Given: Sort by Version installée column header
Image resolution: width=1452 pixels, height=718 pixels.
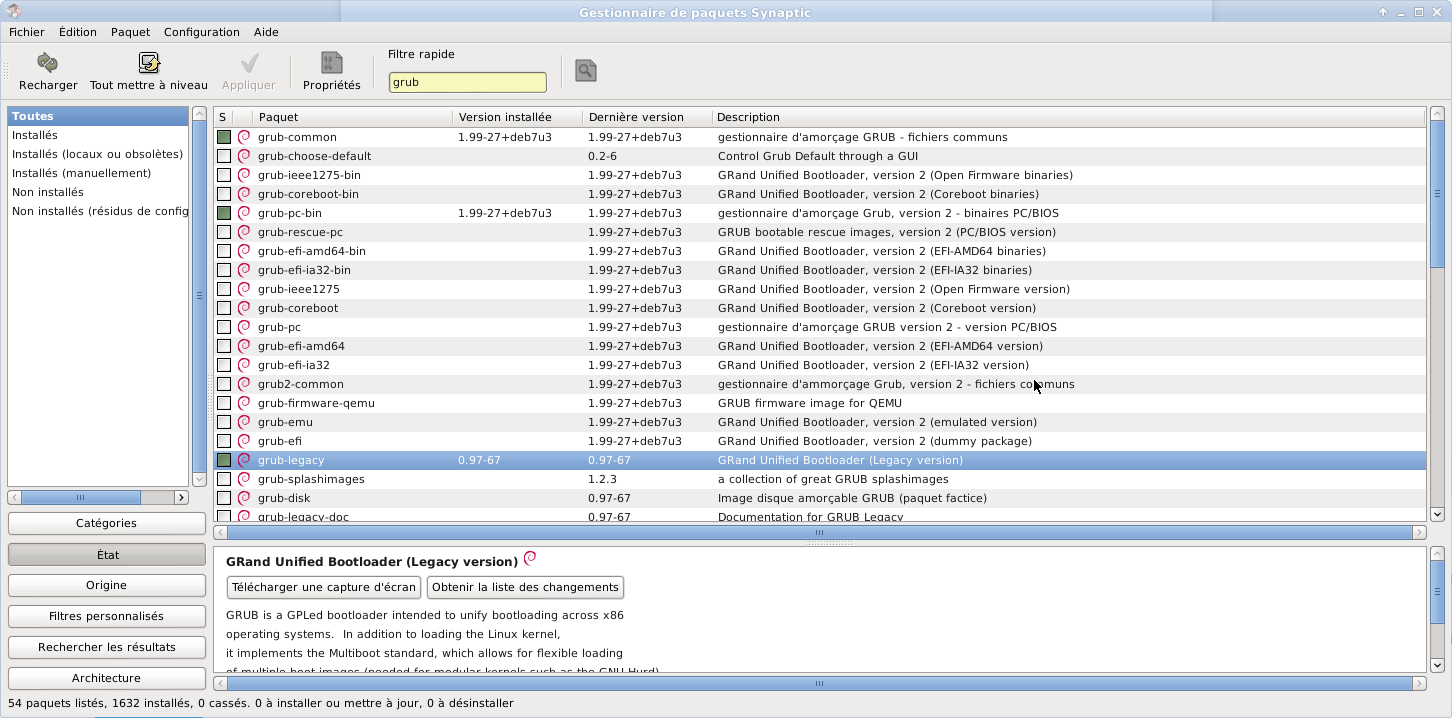Looking at the screenshot, I should coord(517,117).
